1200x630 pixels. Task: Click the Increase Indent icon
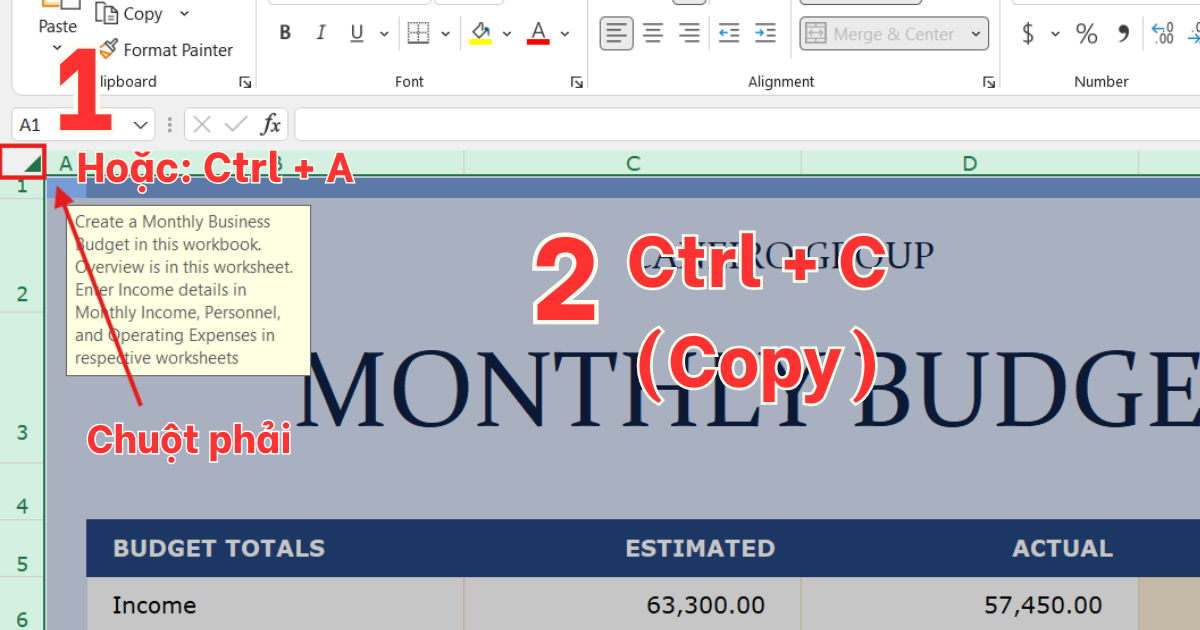click(x=765, y=33)
